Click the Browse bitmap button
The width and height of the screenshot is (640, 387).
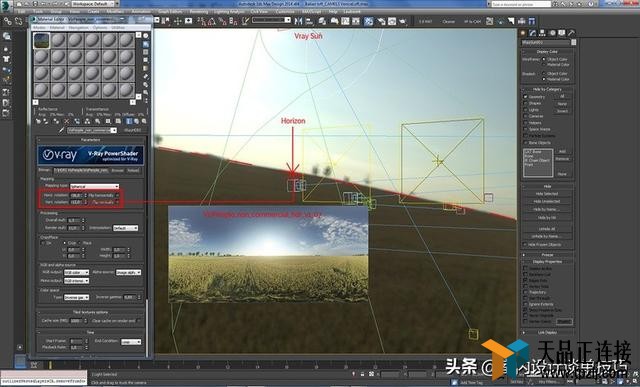118,170
